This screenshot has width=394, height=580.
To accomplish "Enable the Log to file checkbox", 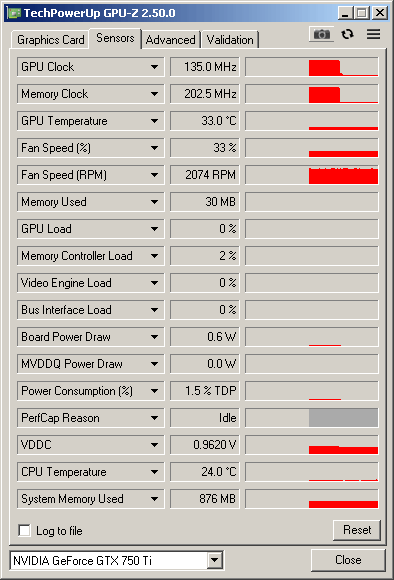I will coord(24,530).
